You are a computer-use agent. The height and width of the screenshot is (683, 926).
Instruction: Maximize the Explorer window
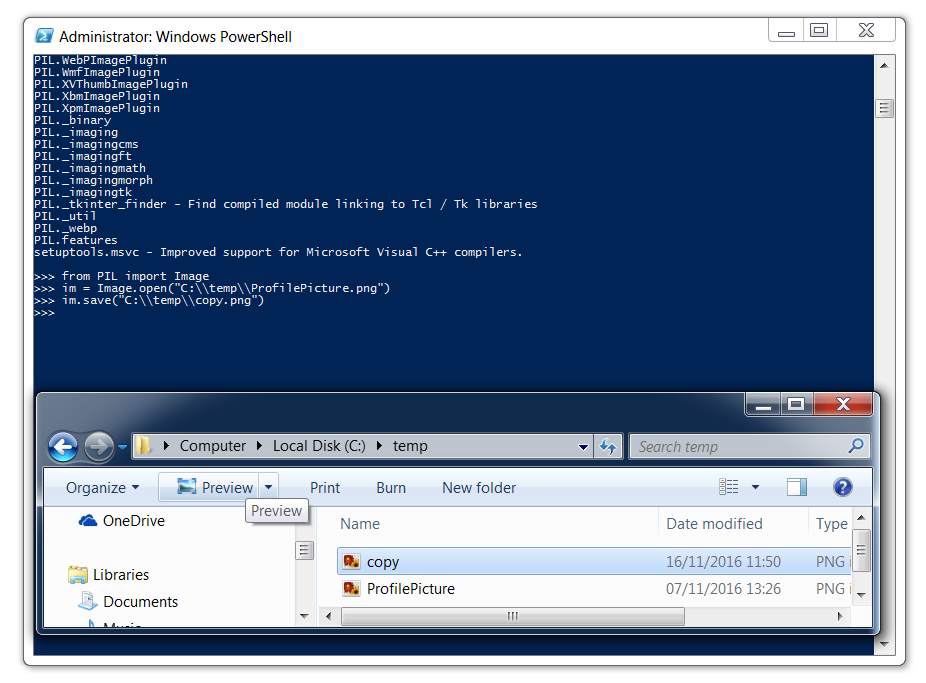(796, 404)
